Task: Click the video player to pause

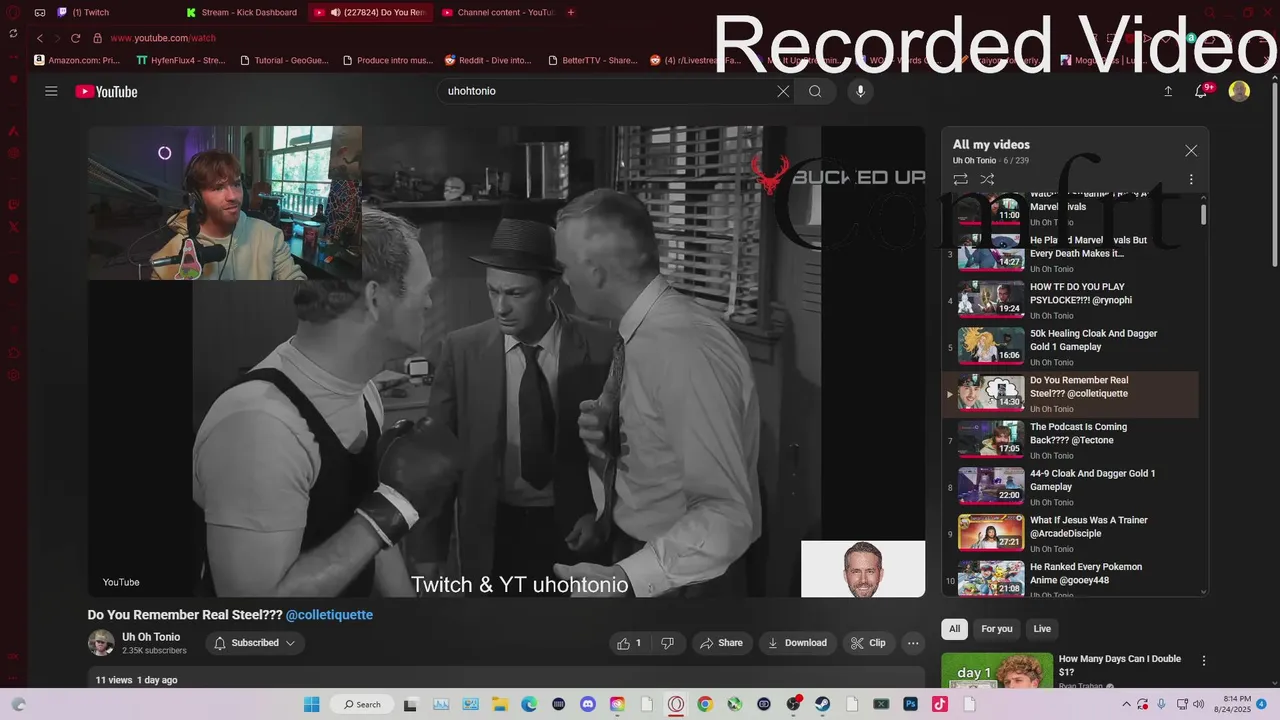Action: (506, 361)
